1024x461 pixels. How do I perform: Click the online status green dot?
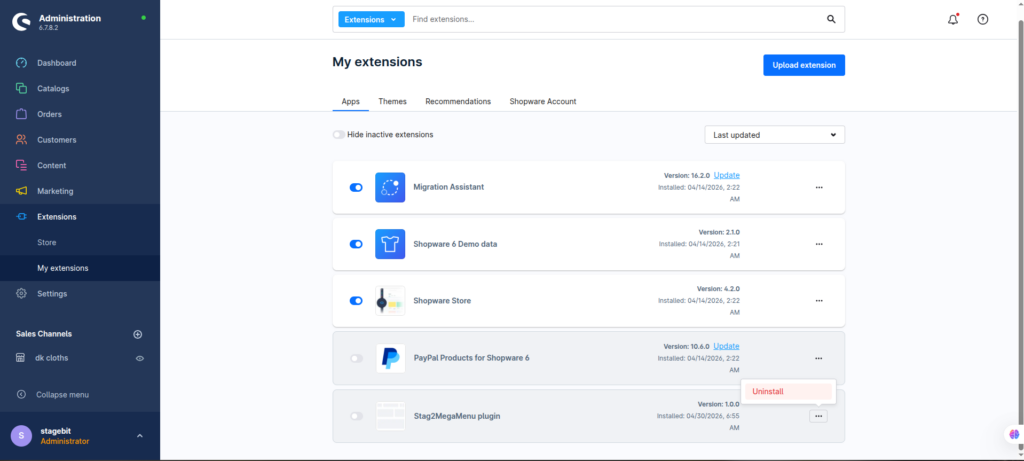[143, 18]
